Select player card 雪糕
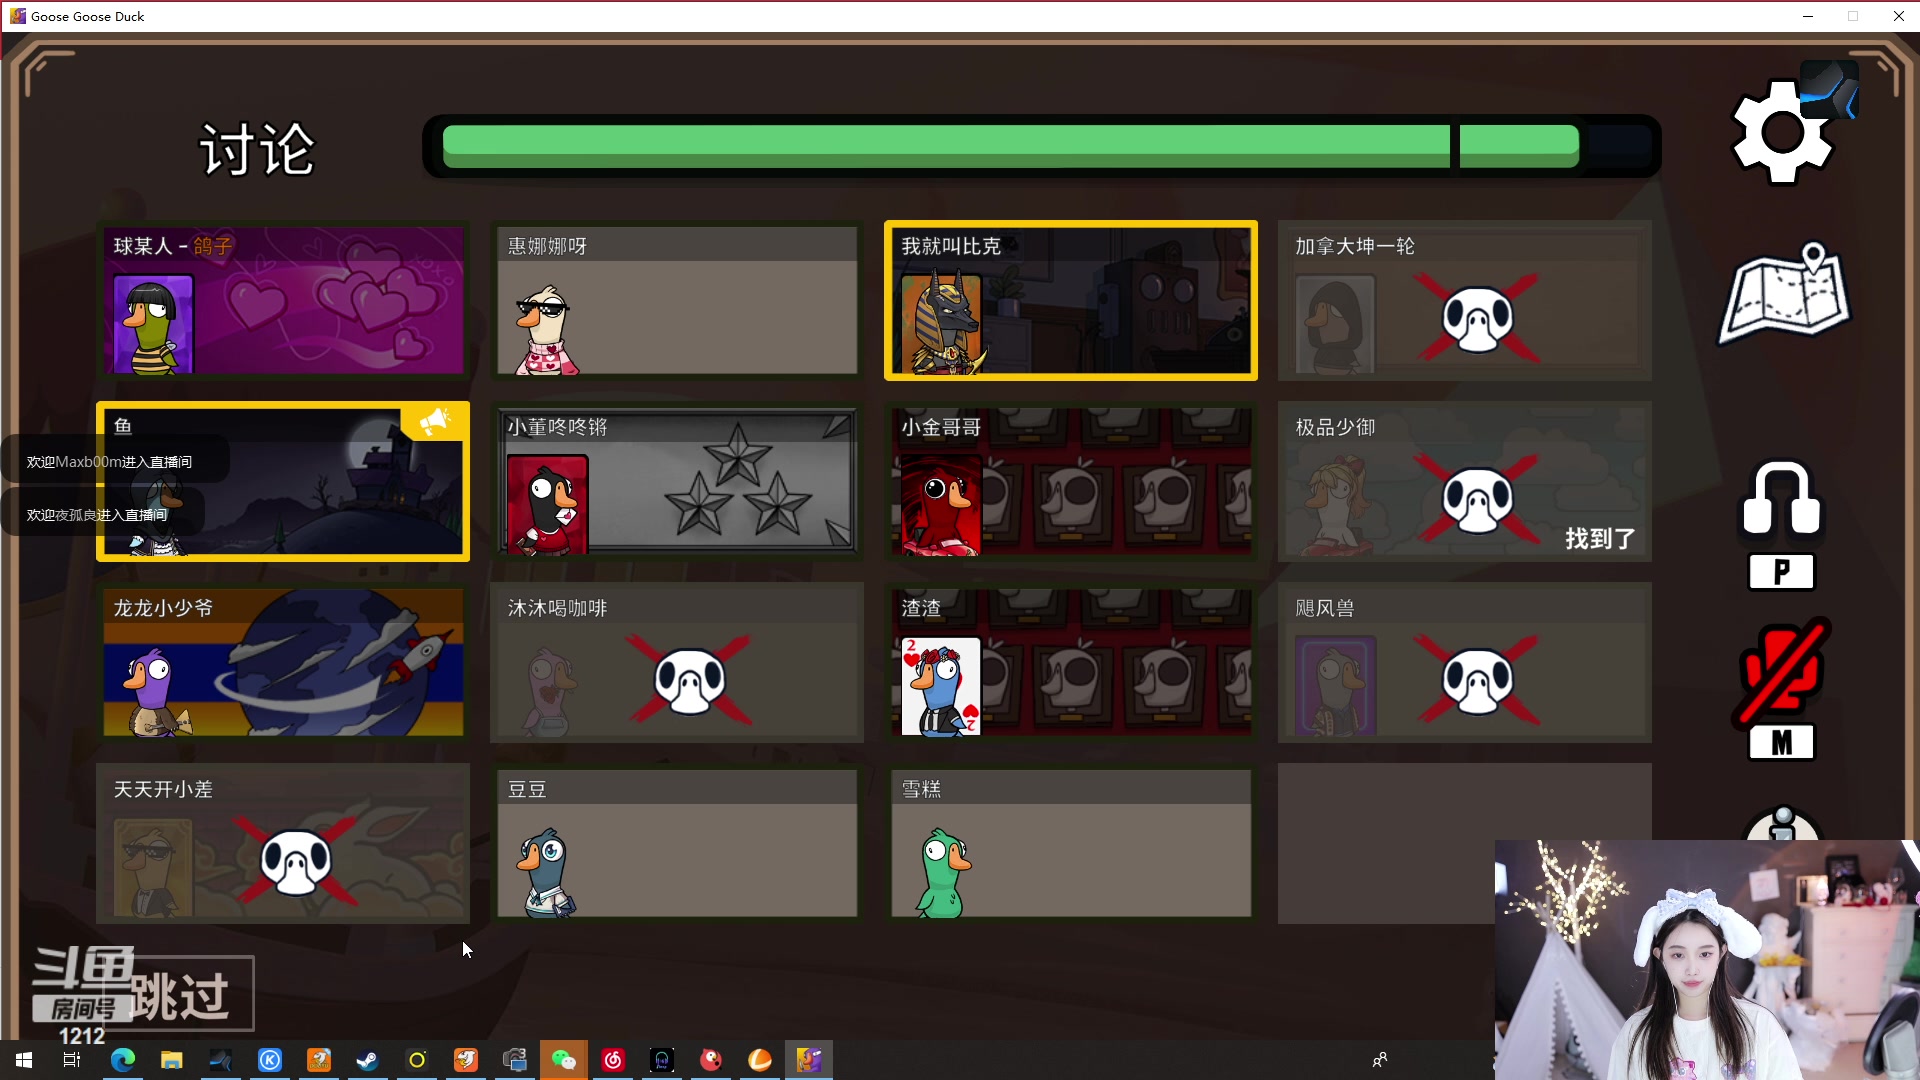 1070,843
